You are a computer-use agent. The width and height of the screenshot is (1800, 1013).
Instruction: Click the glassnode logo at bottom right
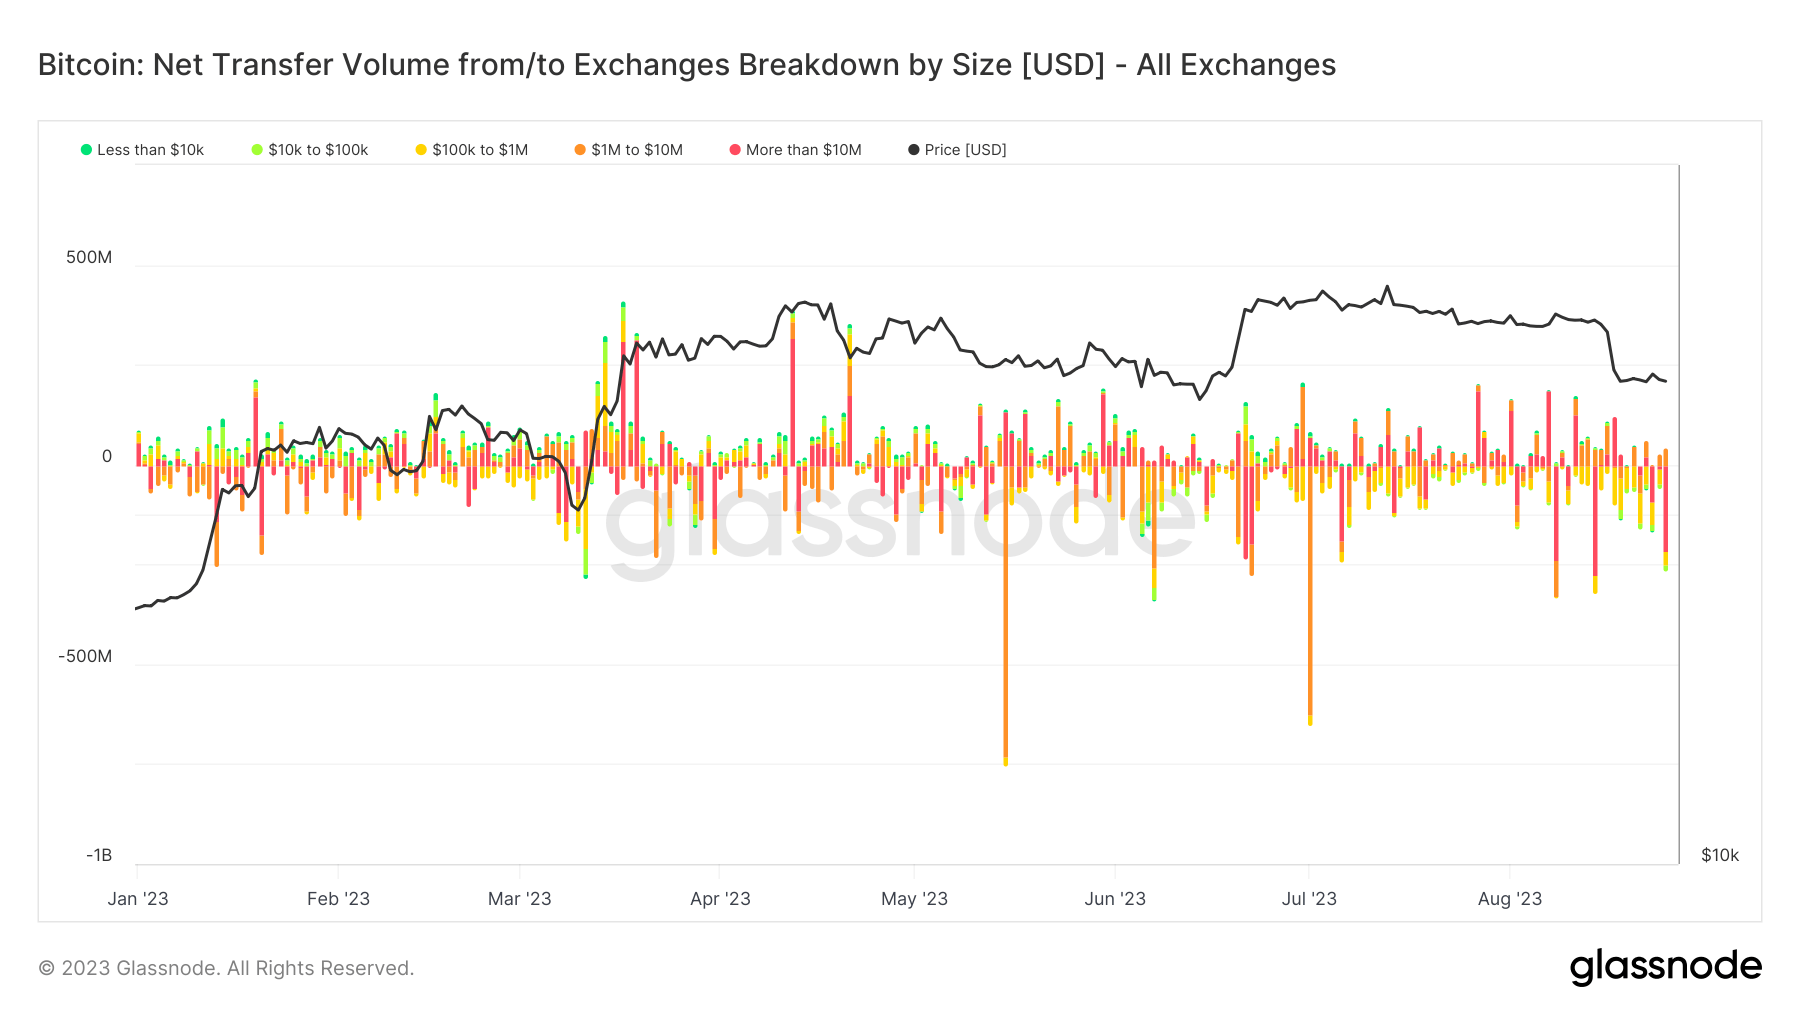tap(1665, 967)
